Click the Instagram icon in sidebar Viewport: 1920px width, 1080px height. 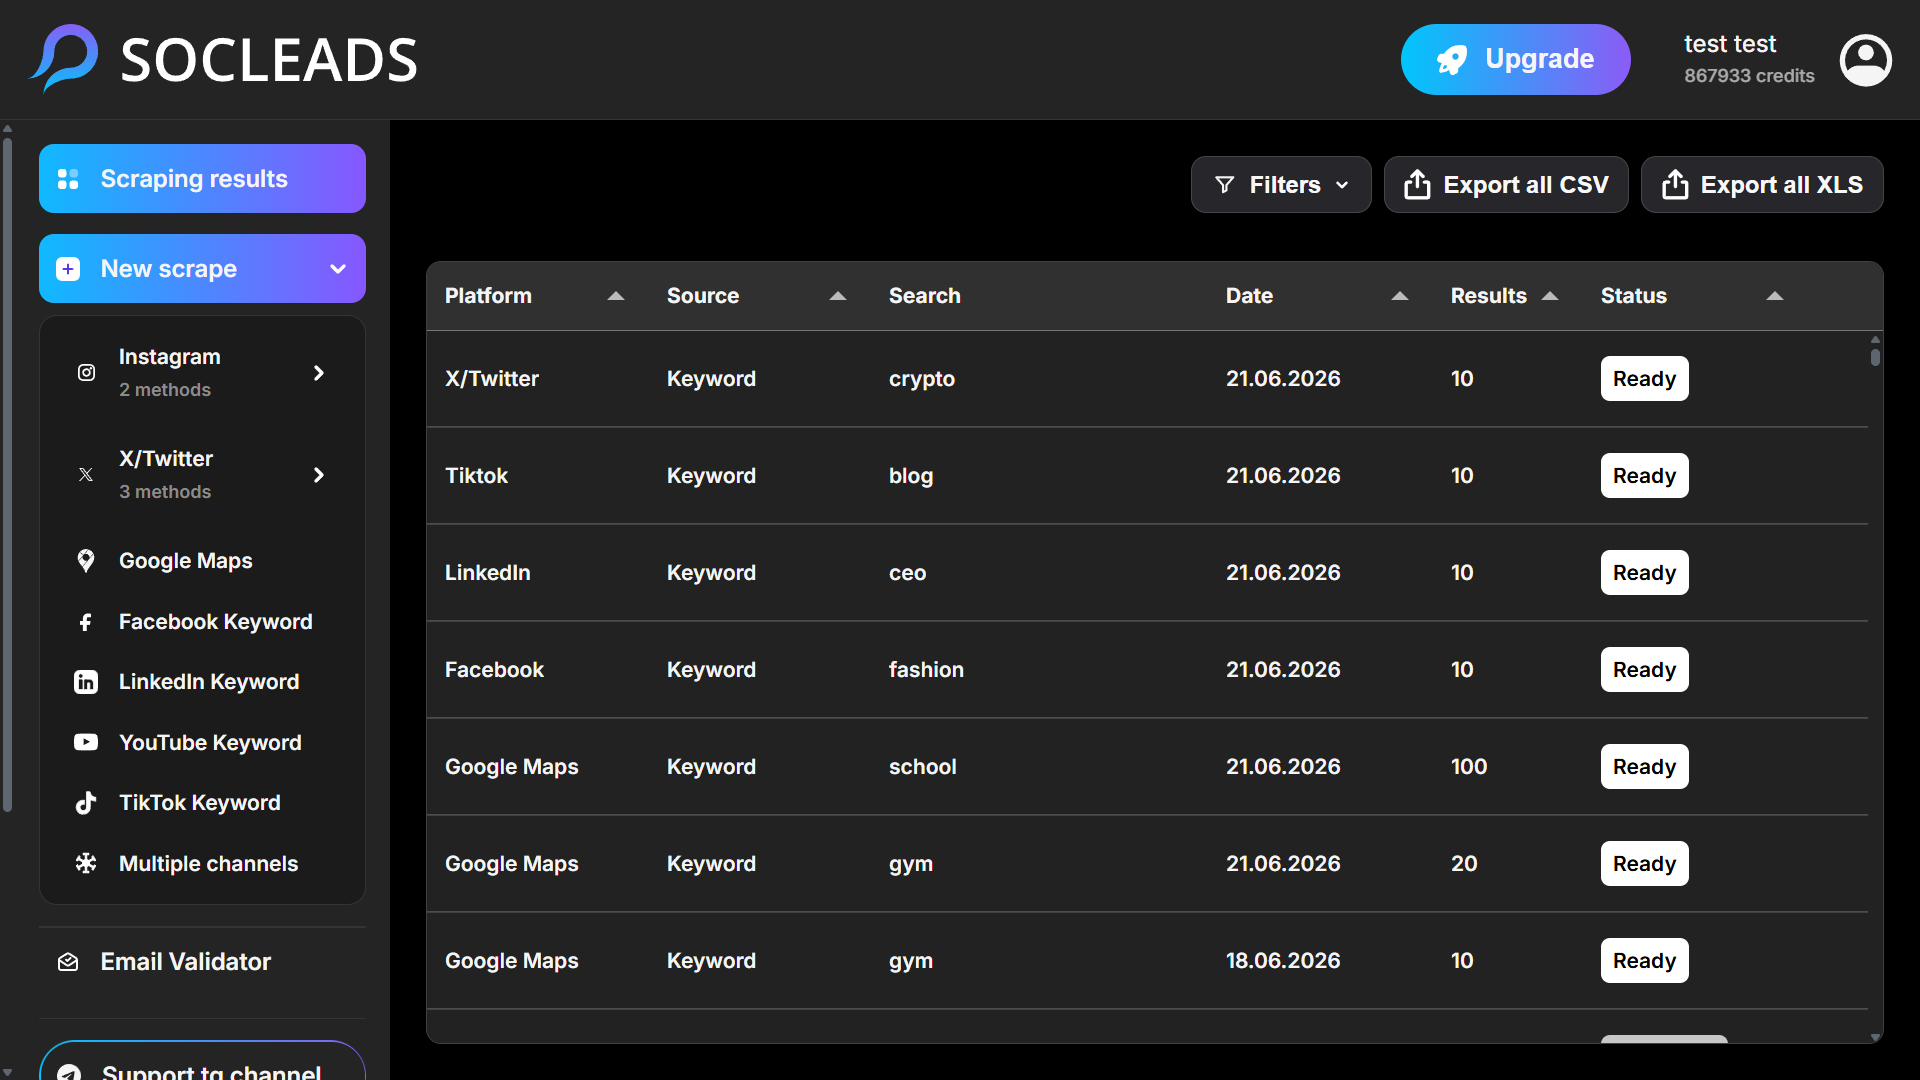click(x=86, y=373)
